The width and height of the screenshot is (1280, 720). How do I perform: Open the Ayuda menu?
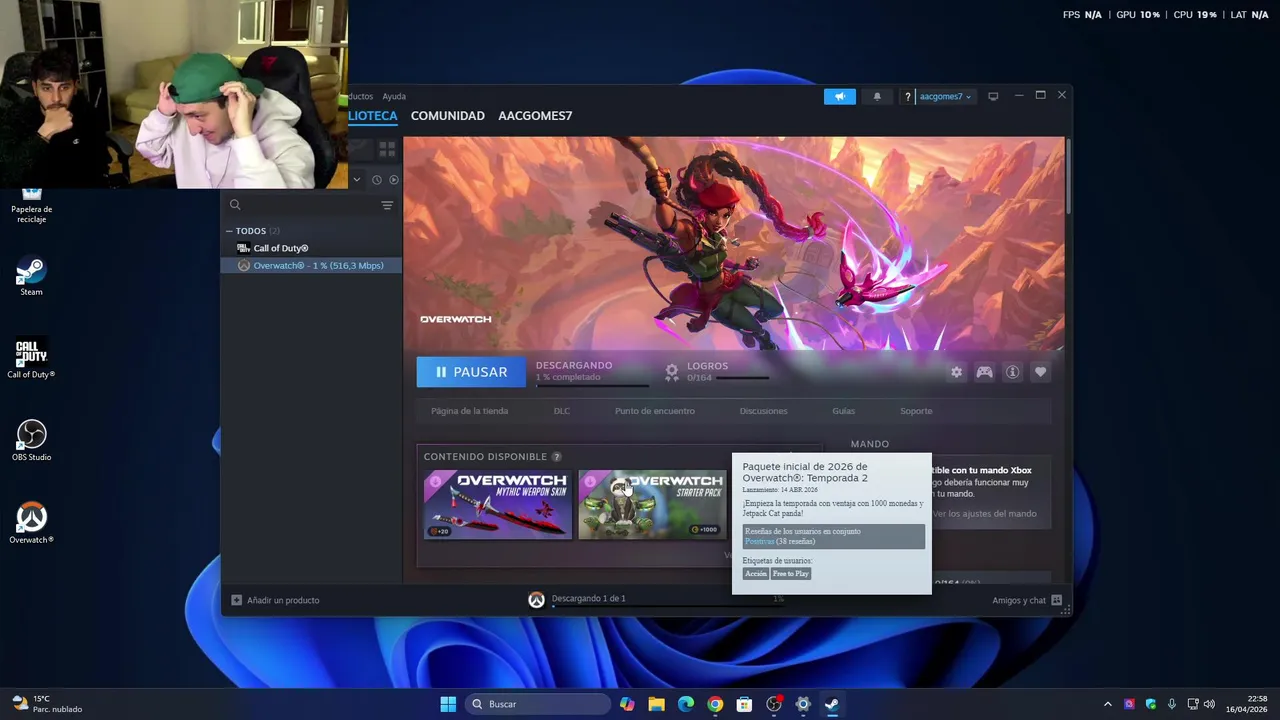(394, 96)
